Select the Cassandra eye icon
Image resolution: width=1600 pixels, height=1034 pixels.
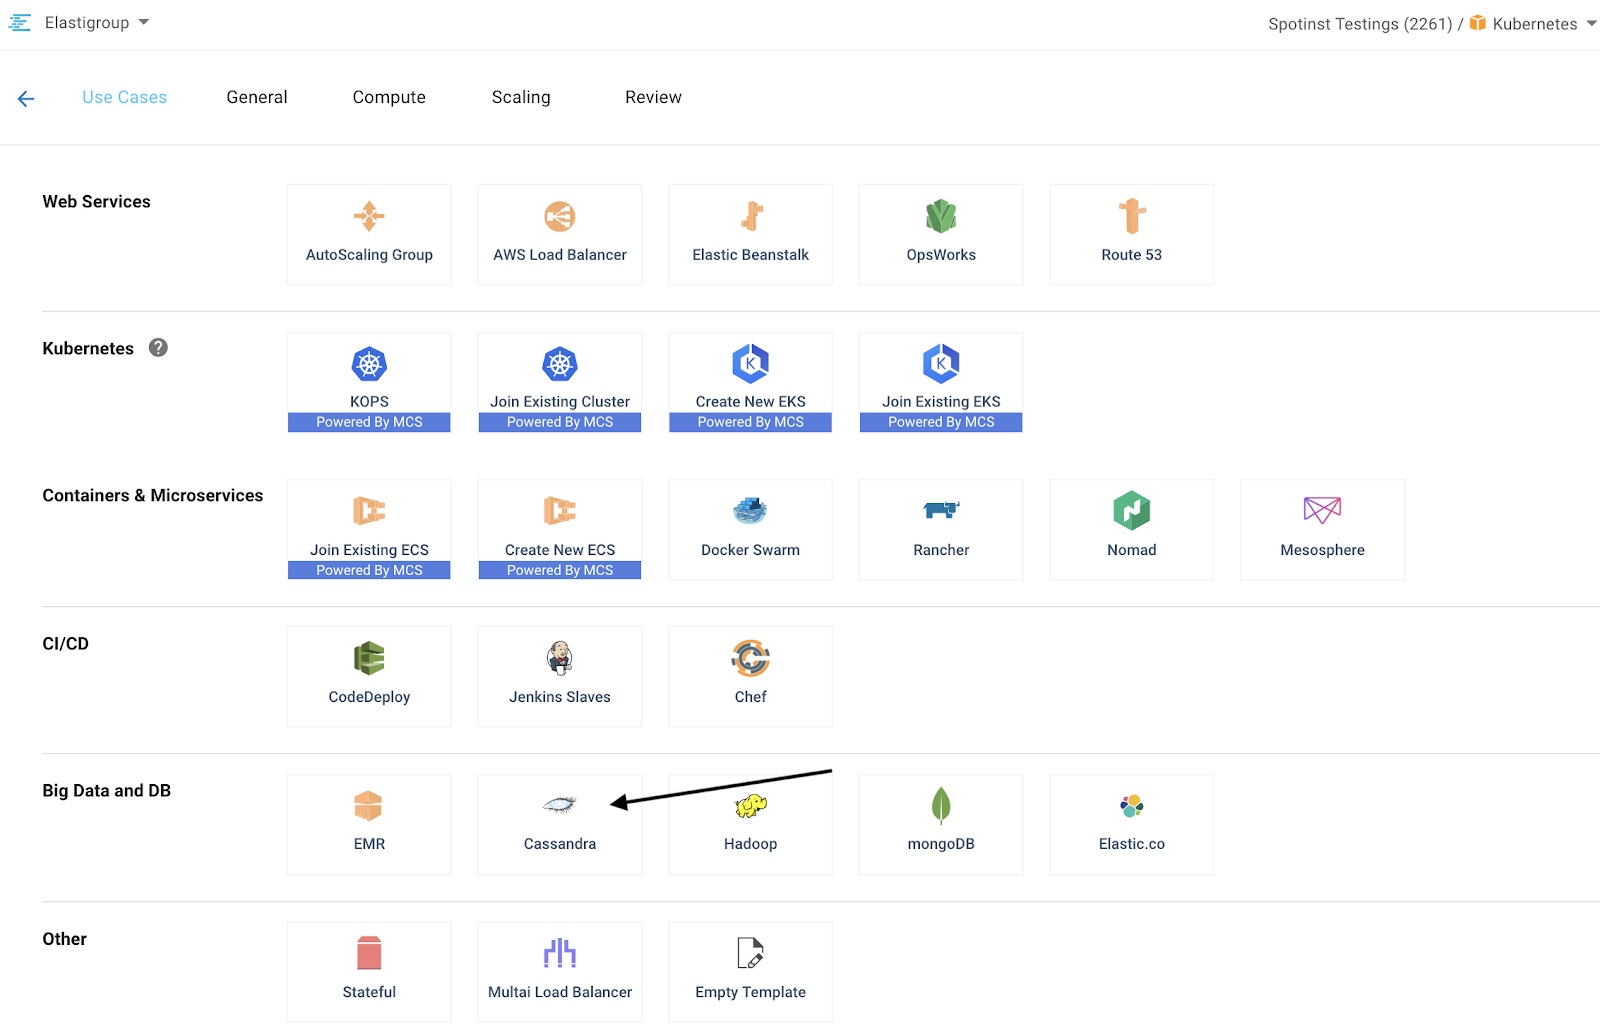[x=560, y=804]
